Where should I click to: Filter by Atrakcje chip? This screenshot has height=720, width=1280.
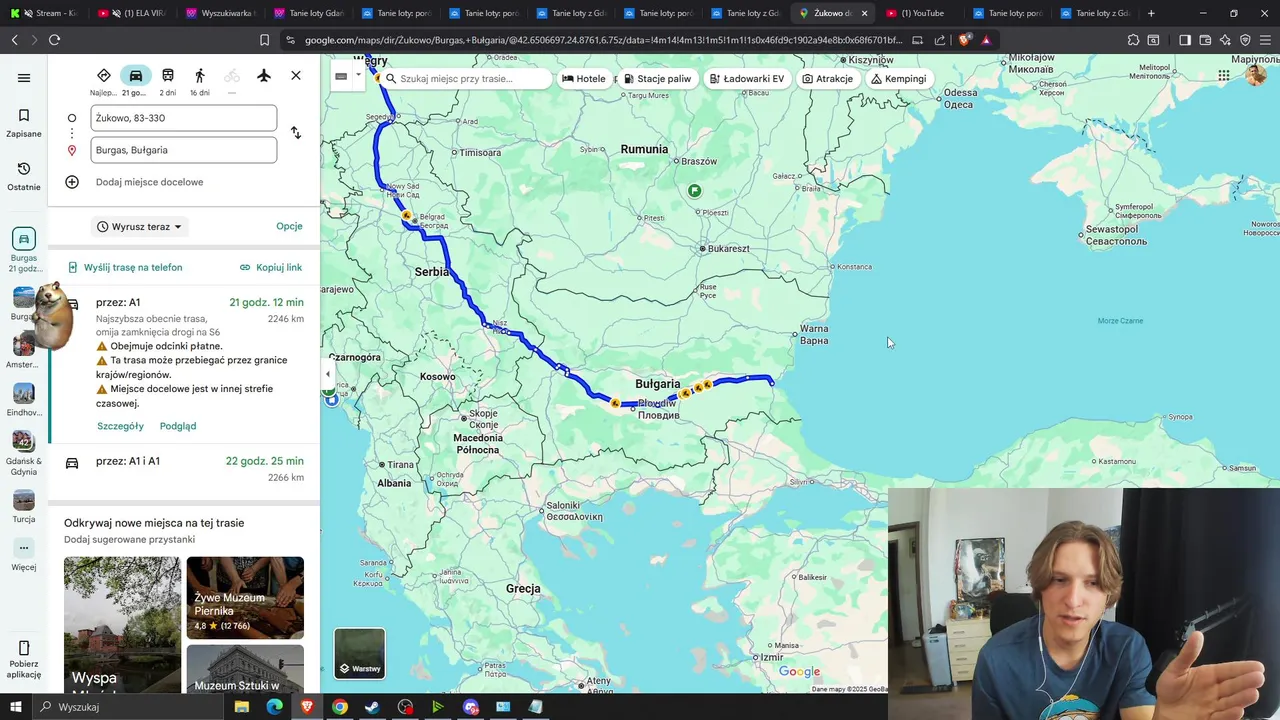tap(827, 79)
